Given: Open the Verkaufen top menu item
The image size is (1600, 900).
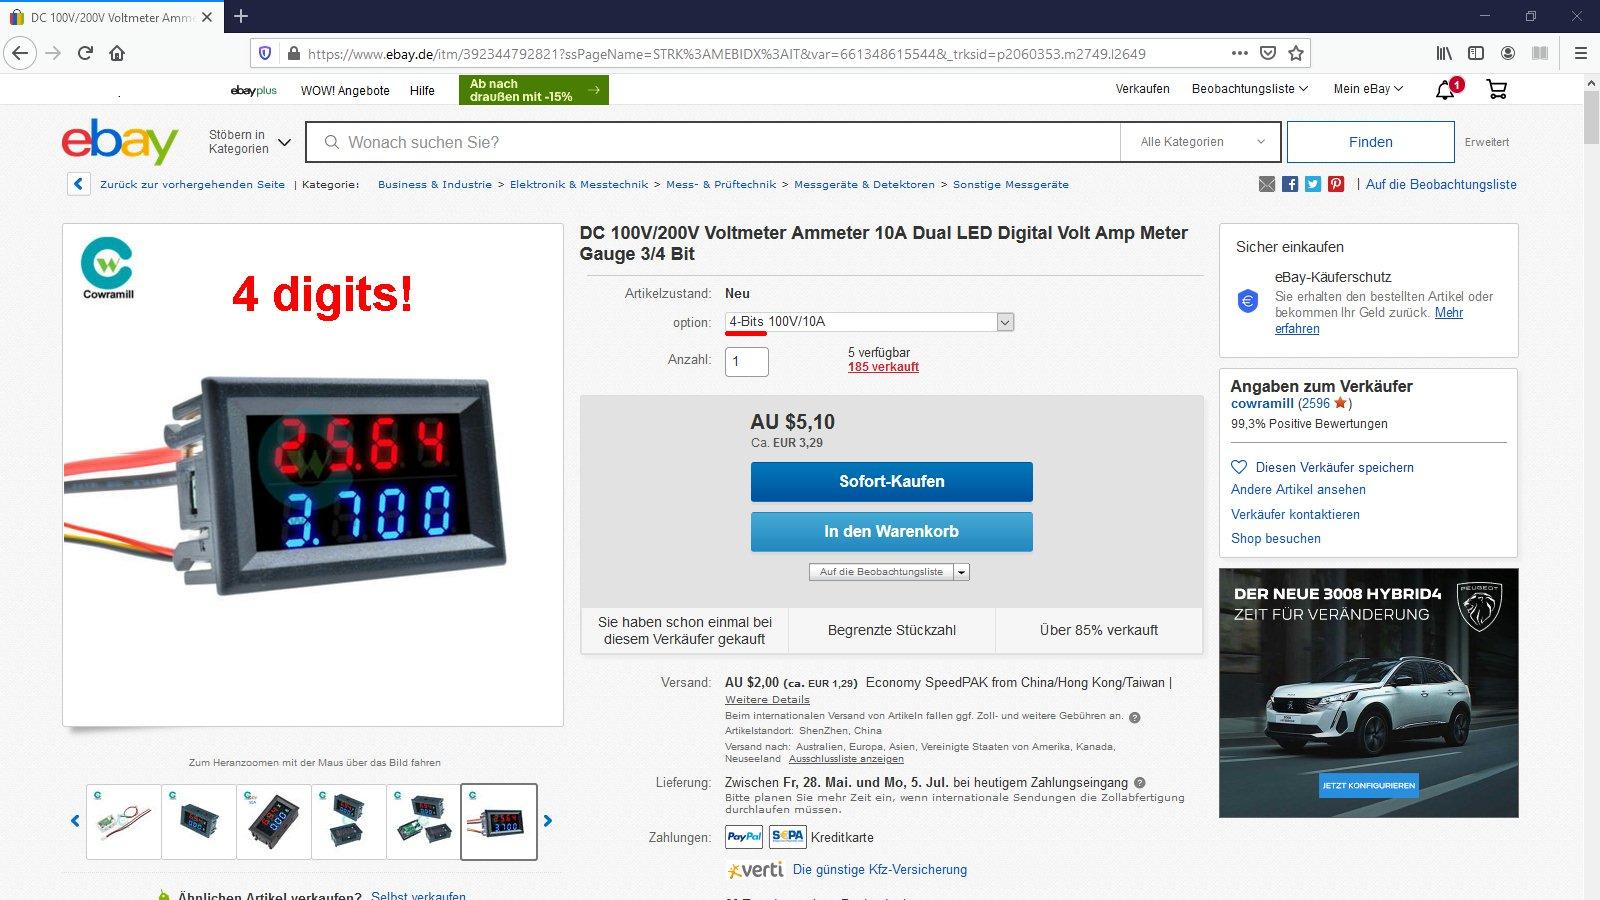Looking at the screenshot, I should coord(1142,89).
